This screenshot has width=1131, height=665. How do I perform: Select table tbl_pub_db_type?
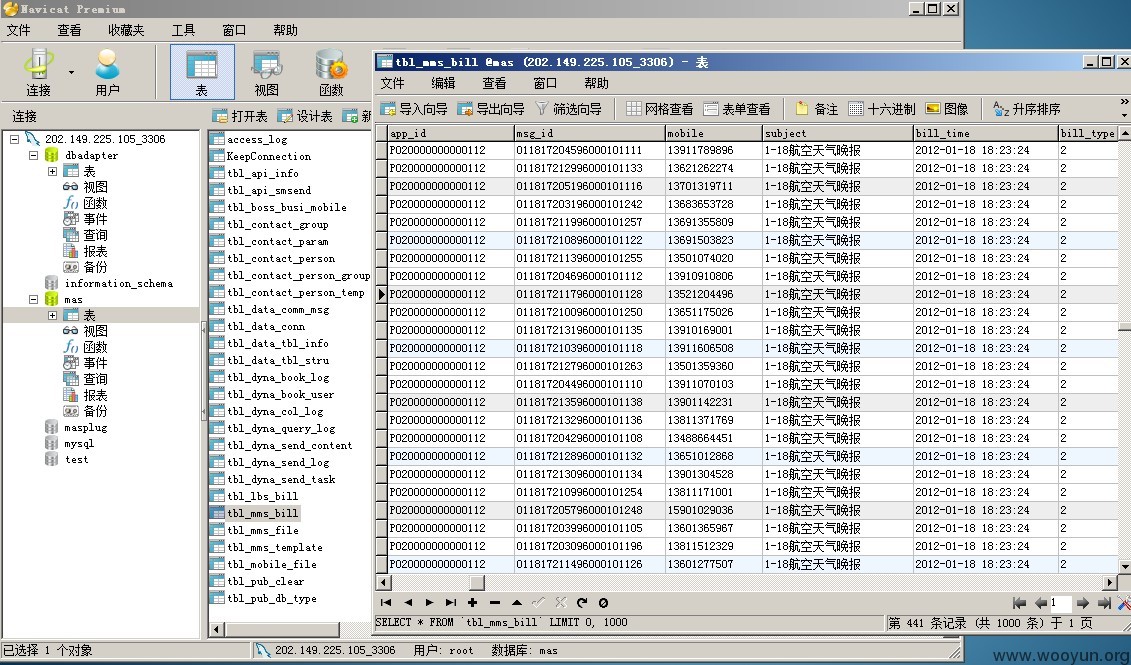click(272, 598)
